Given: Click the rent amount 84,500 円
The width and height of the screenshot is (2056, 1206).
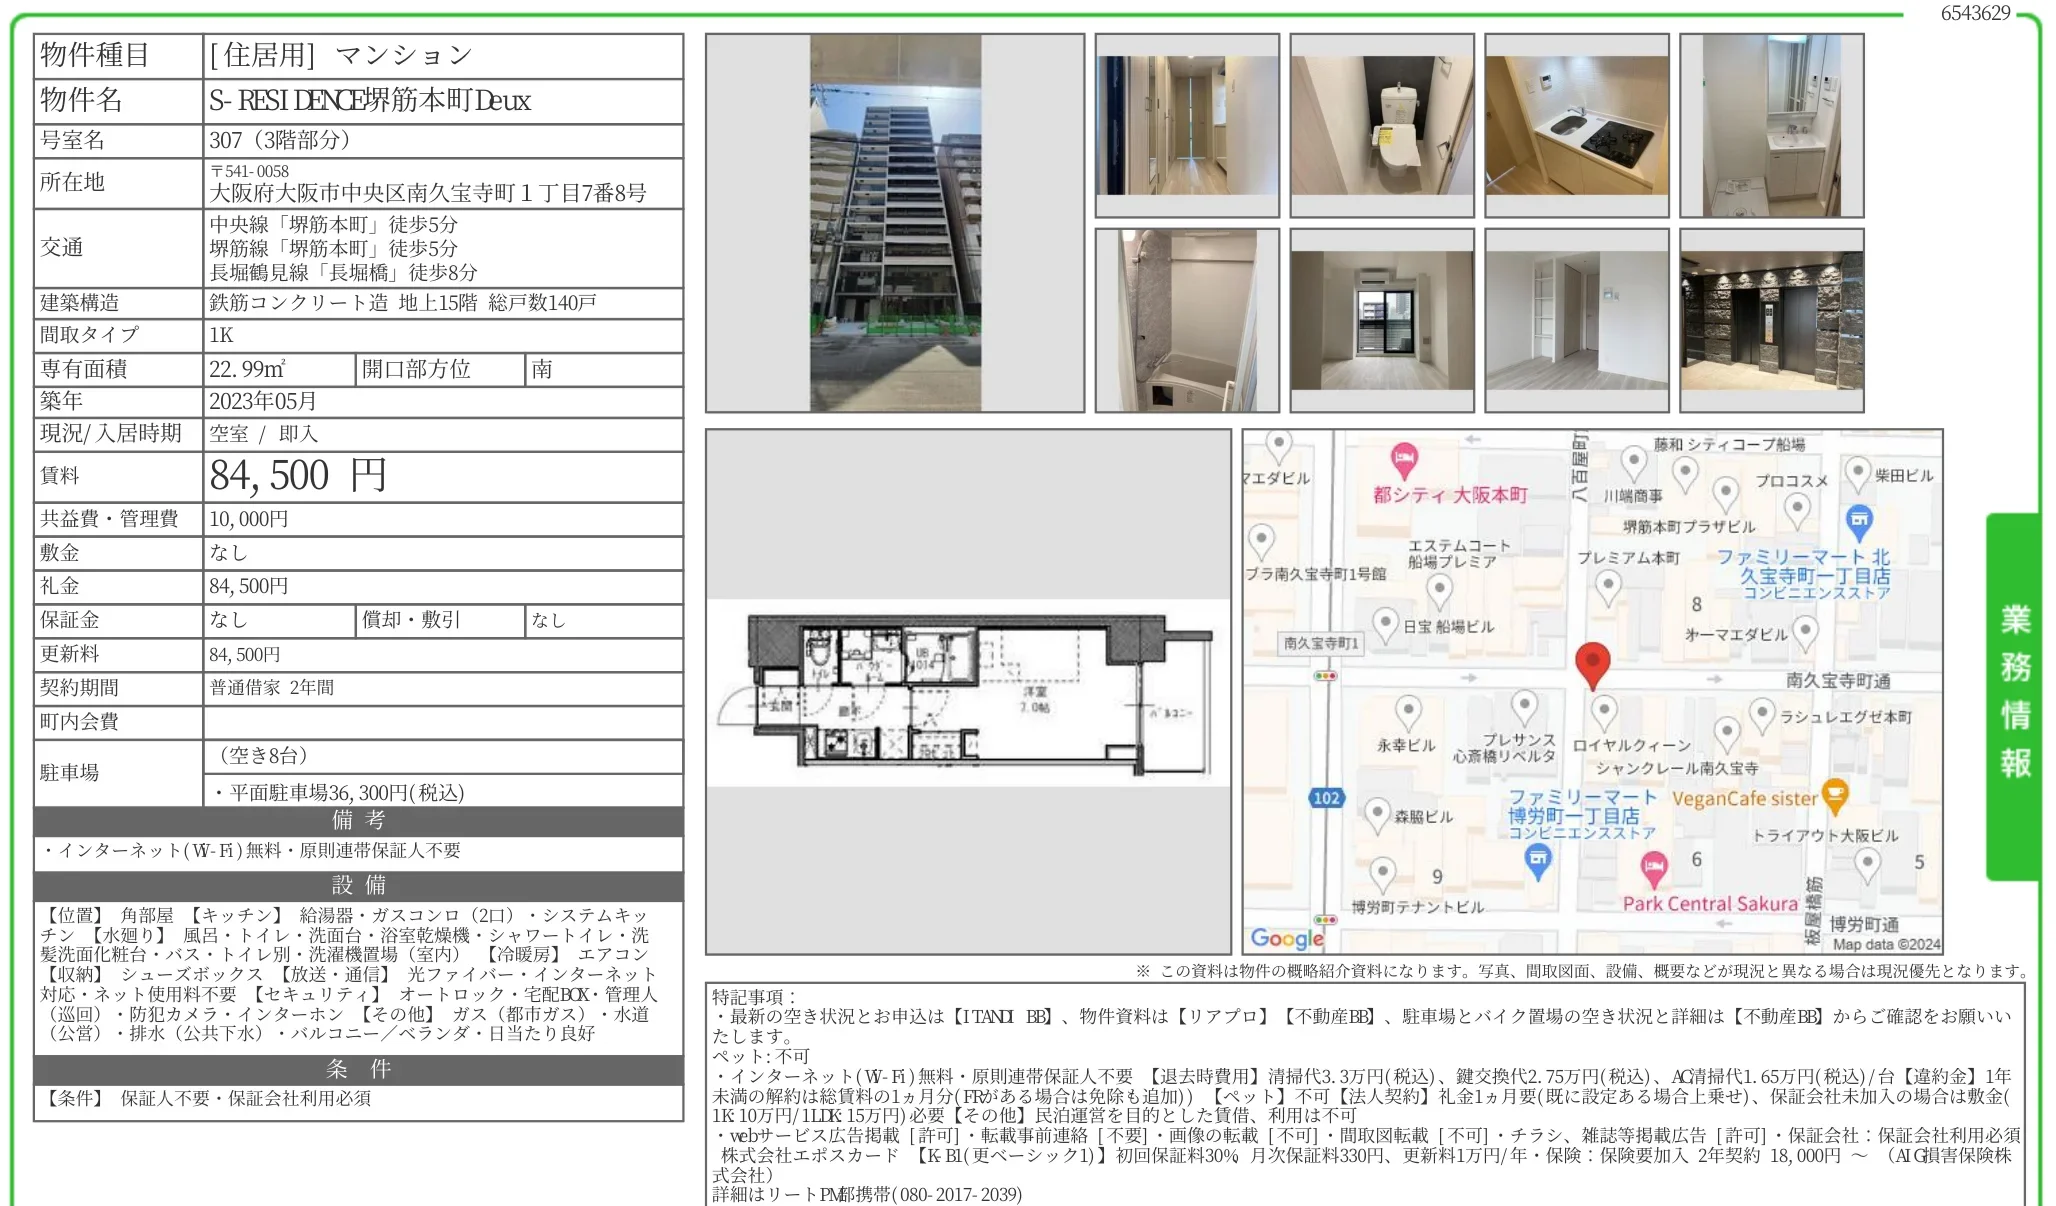Looking at the screenshot, I should point(297,475).
